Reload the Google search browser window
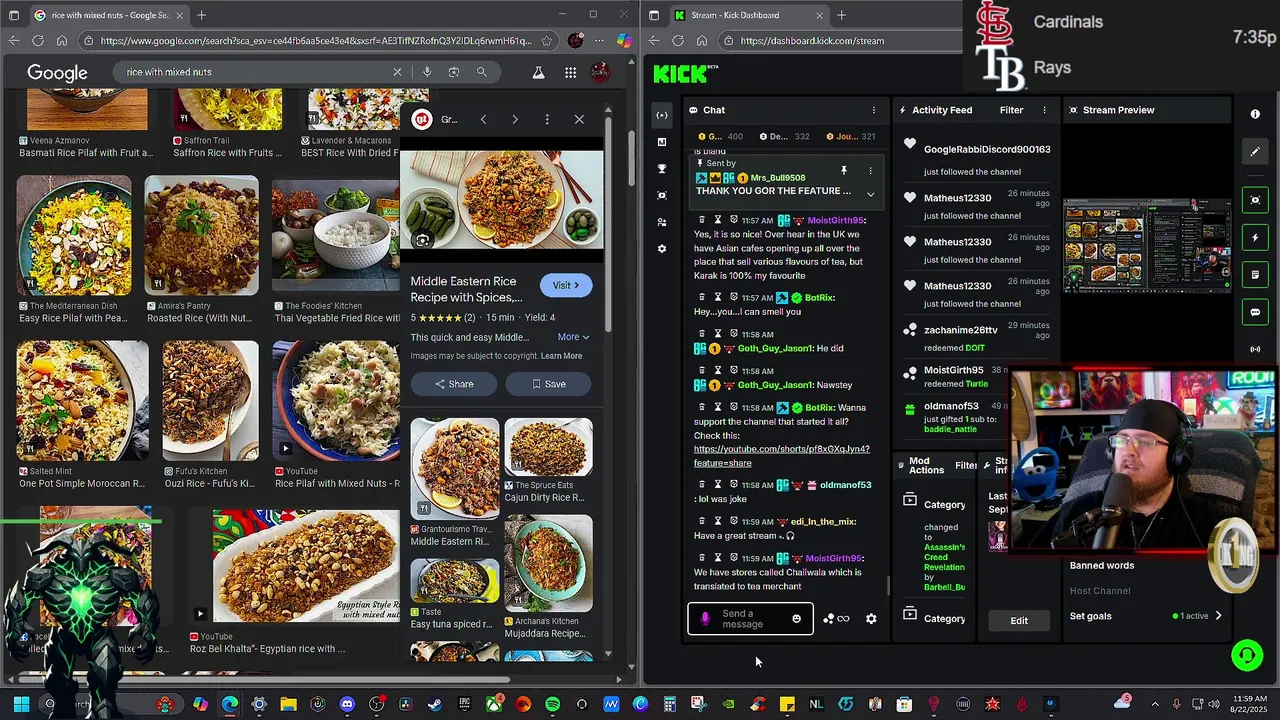This screenshot has height=720, width=1280. pos(38,41)
